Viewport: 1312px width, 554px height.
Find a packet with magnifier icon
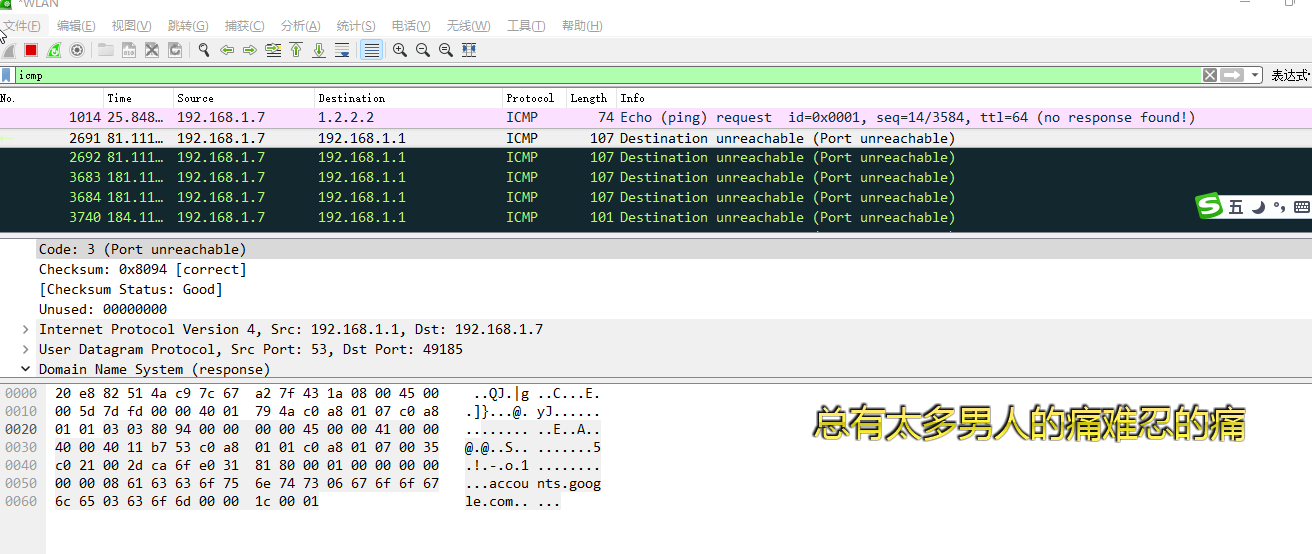click(x=204, y=50)
